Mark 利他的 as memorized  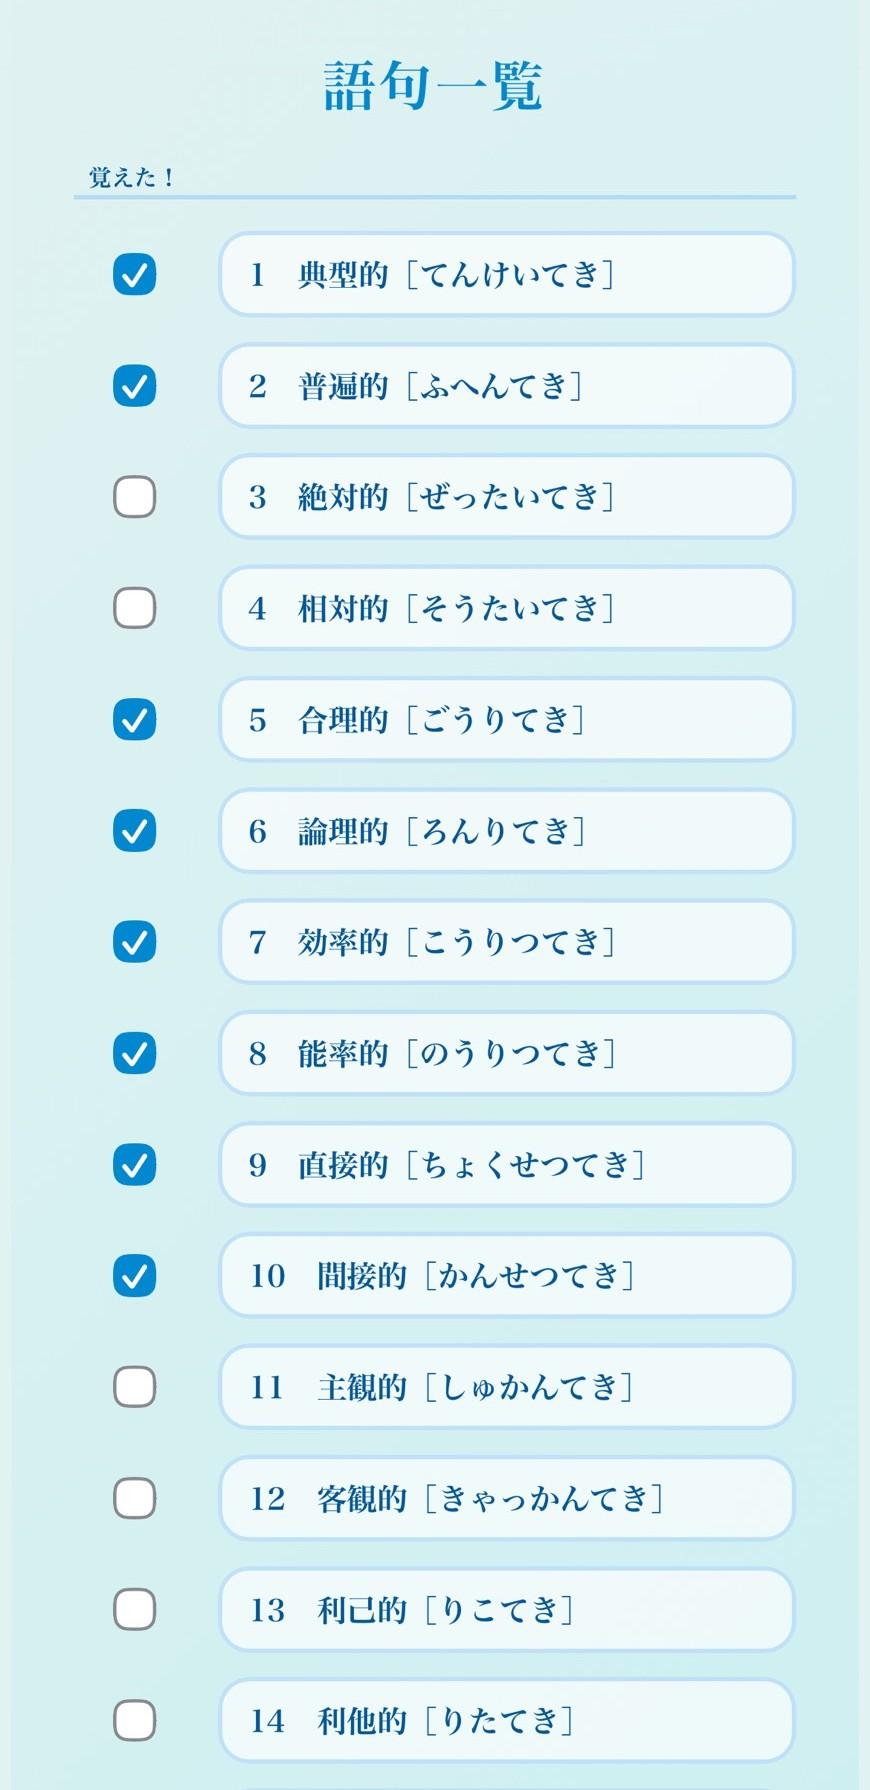[135, 1721]
